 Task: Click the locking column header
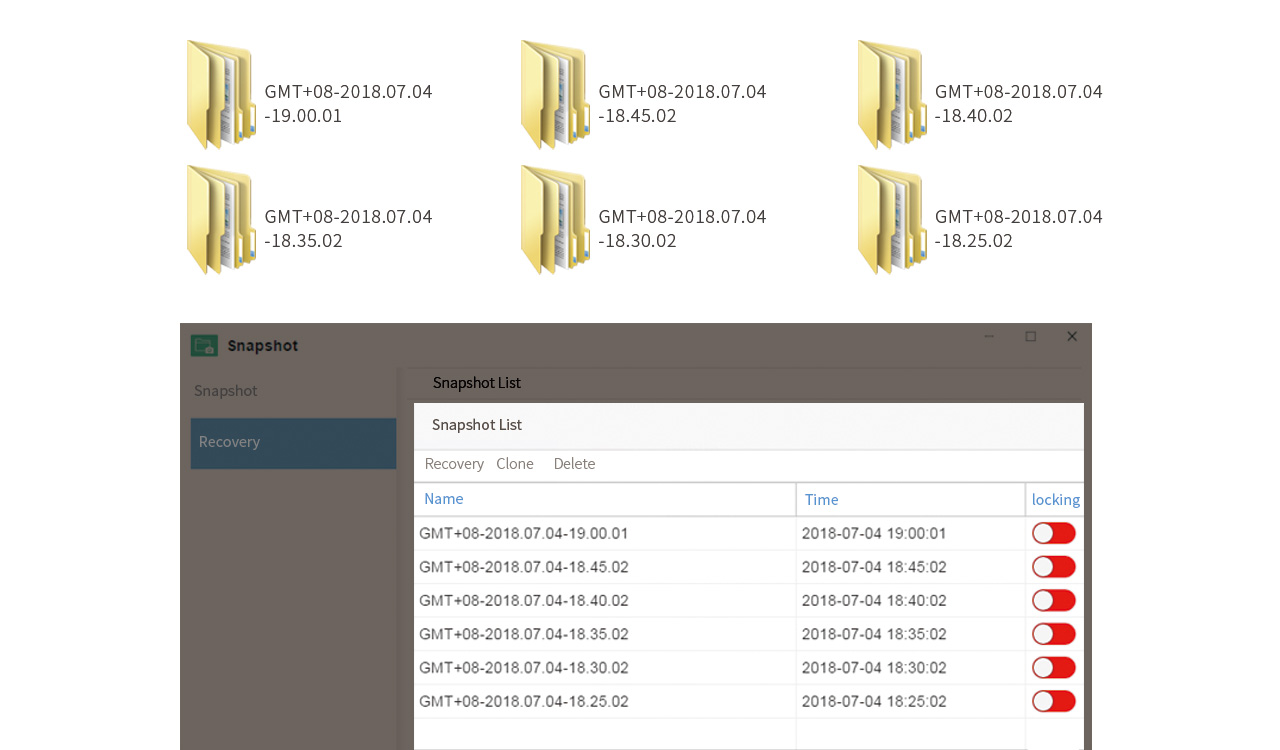click(x=1055, y=498)
